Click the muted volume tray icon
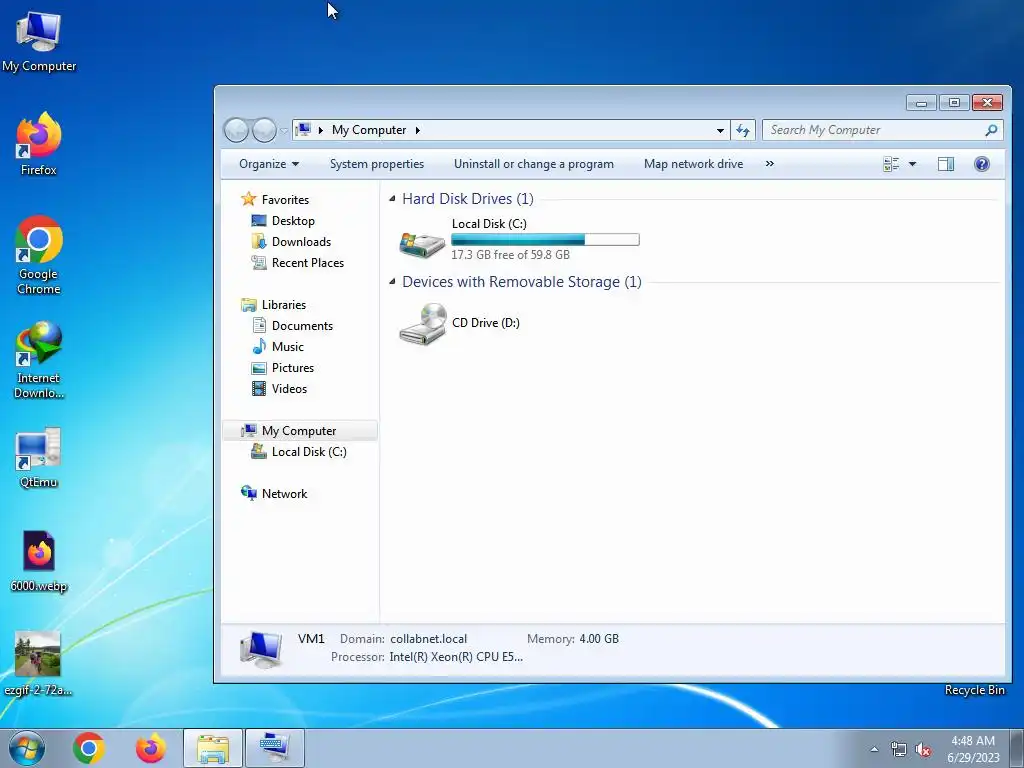 pos(923,750)
